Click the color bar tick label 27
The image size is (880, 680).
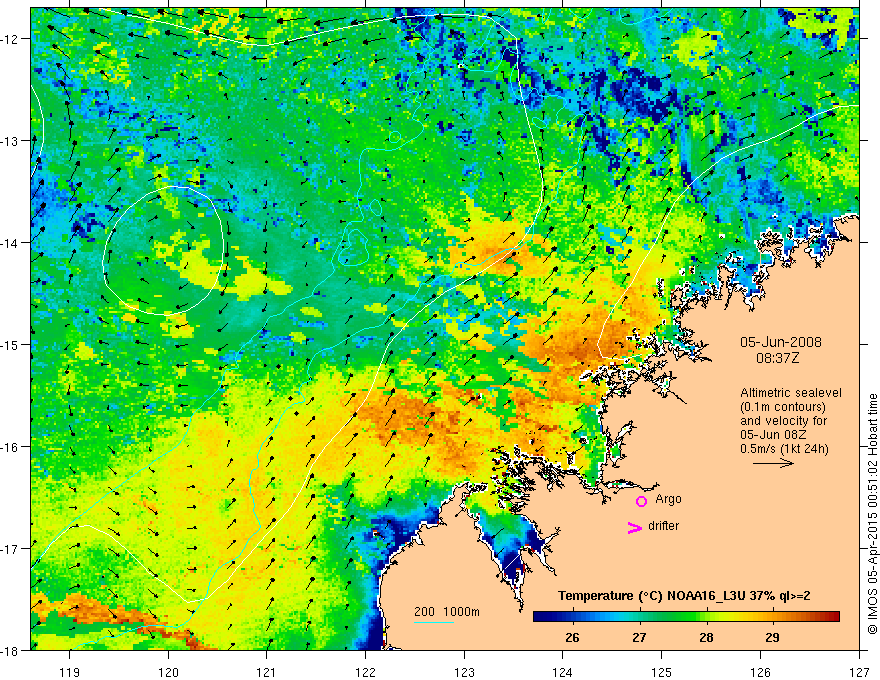[639, 637]
